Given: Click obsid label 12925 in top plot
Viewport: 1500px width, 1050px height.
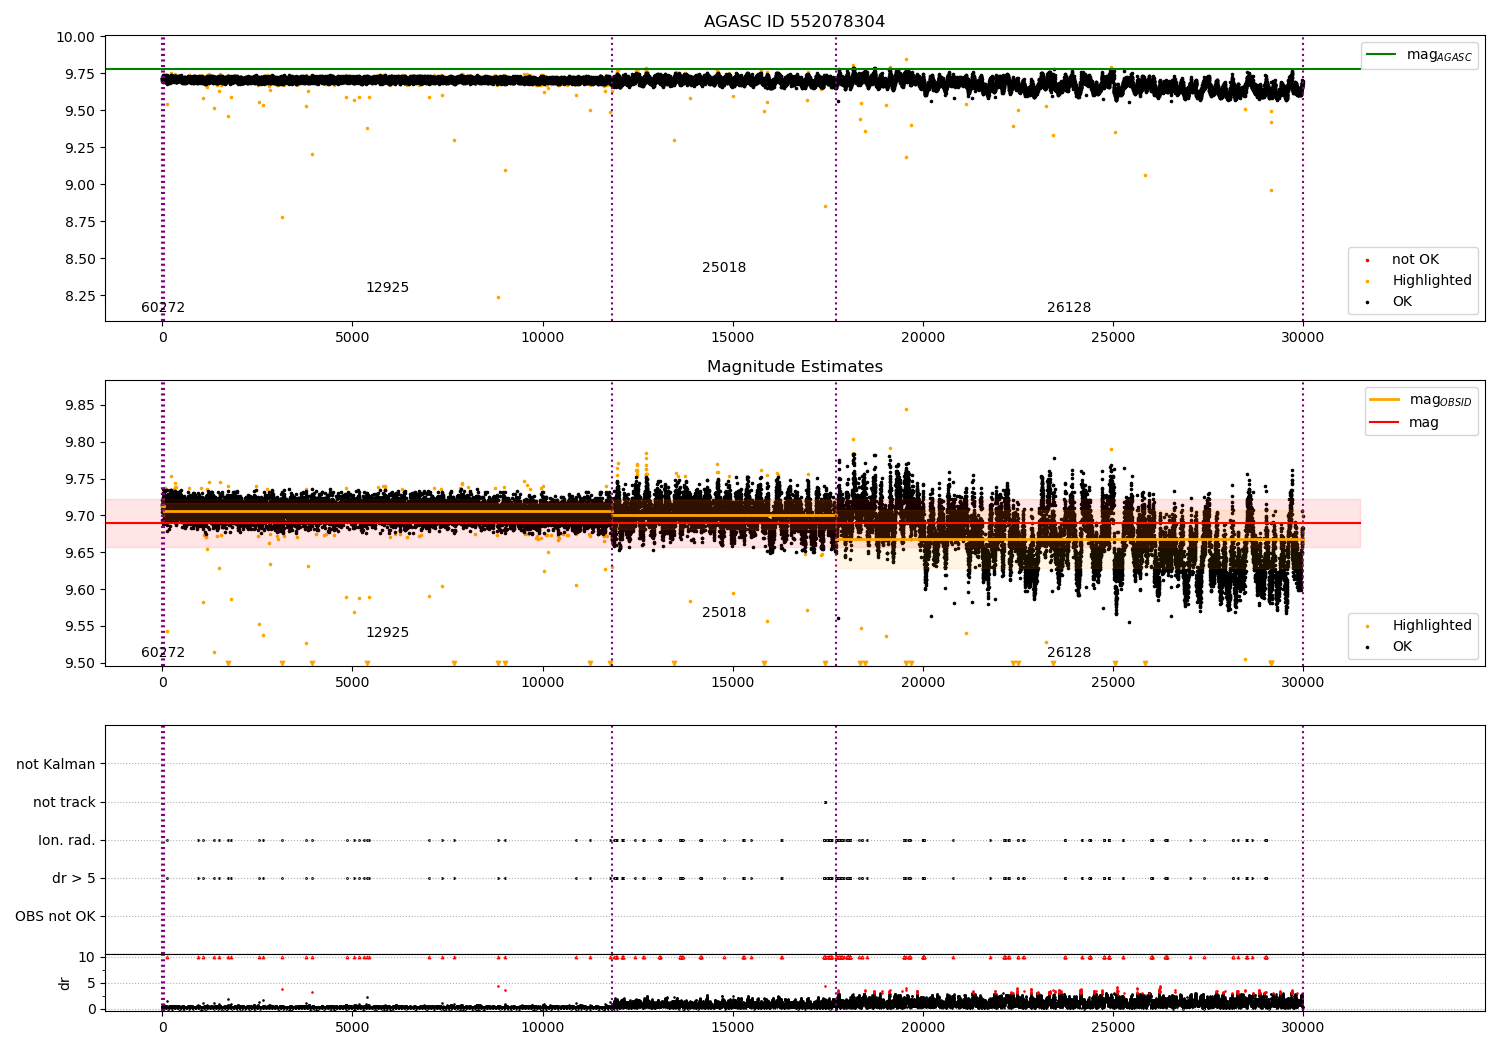Looking at the screenshot, I should tap(387, 288).
